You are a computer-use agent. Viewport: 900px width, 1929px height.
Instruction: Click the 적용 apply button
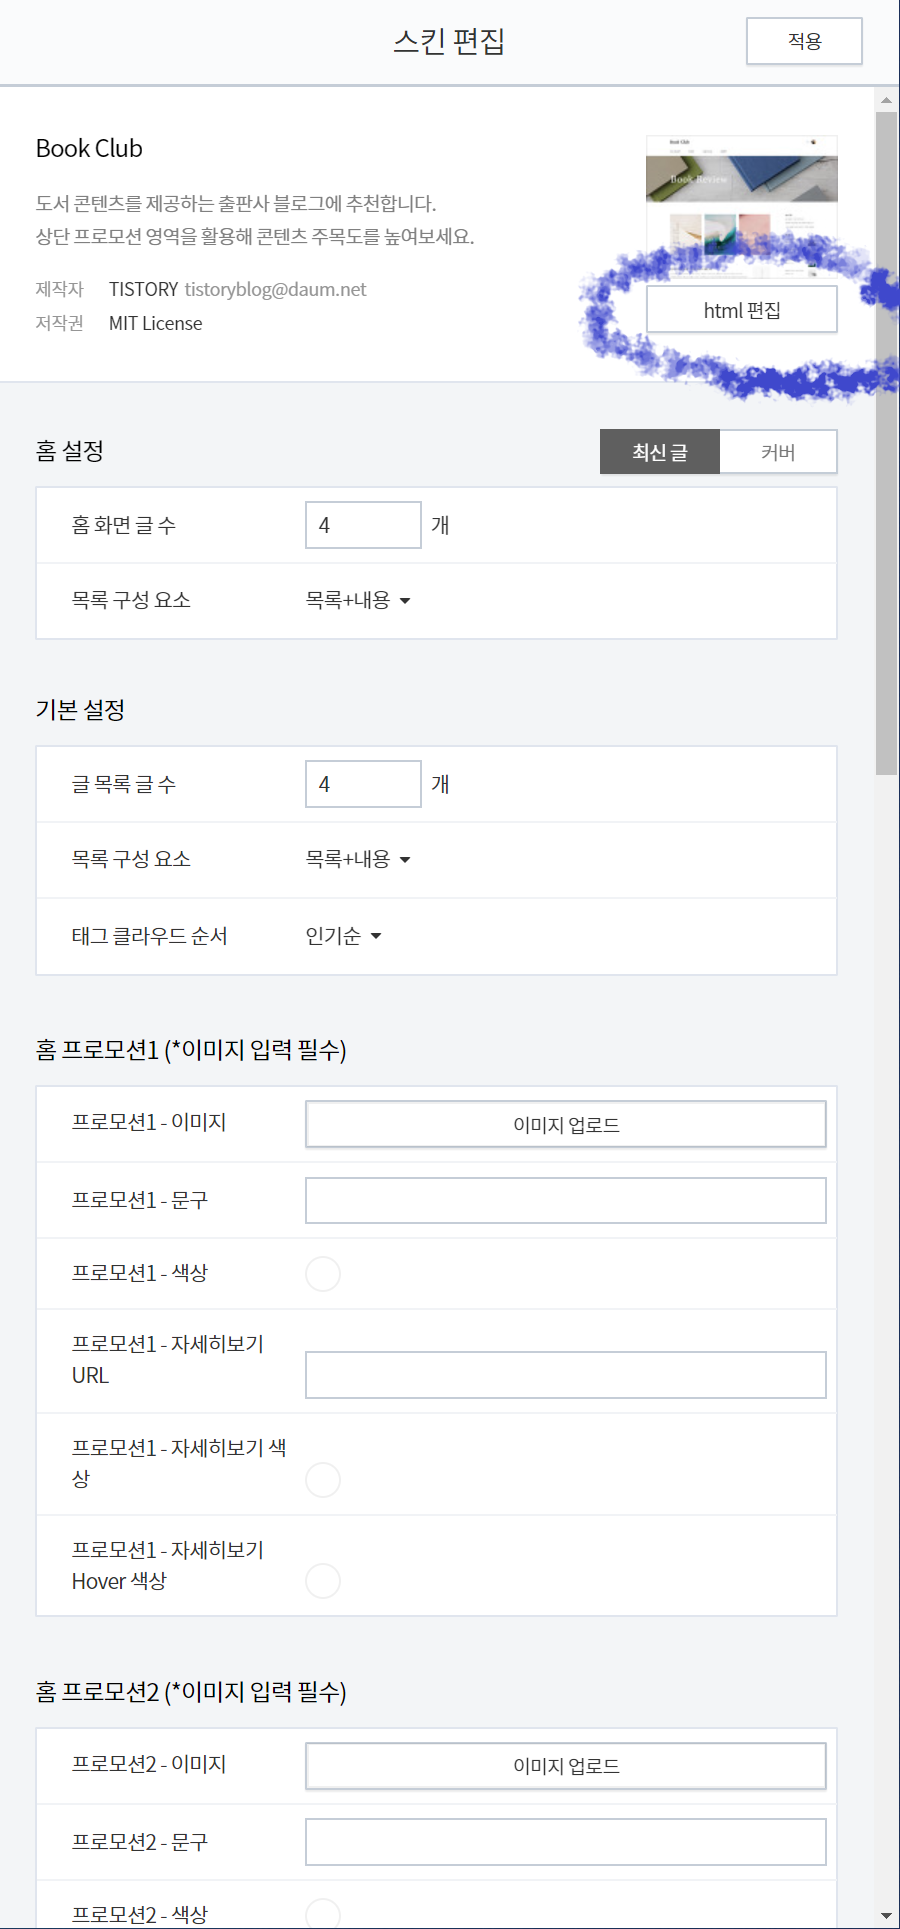pyautogui.click(x=804, y=41)
